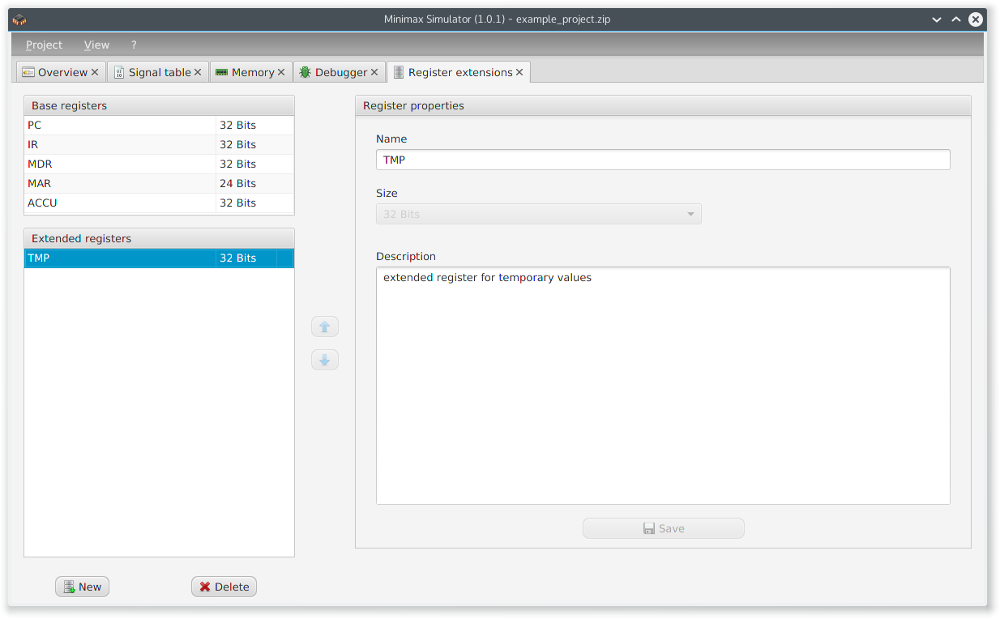This screenshot has height=619, width=1000.
Task: Select the TMP extended register row
Action: coord(159,258)
